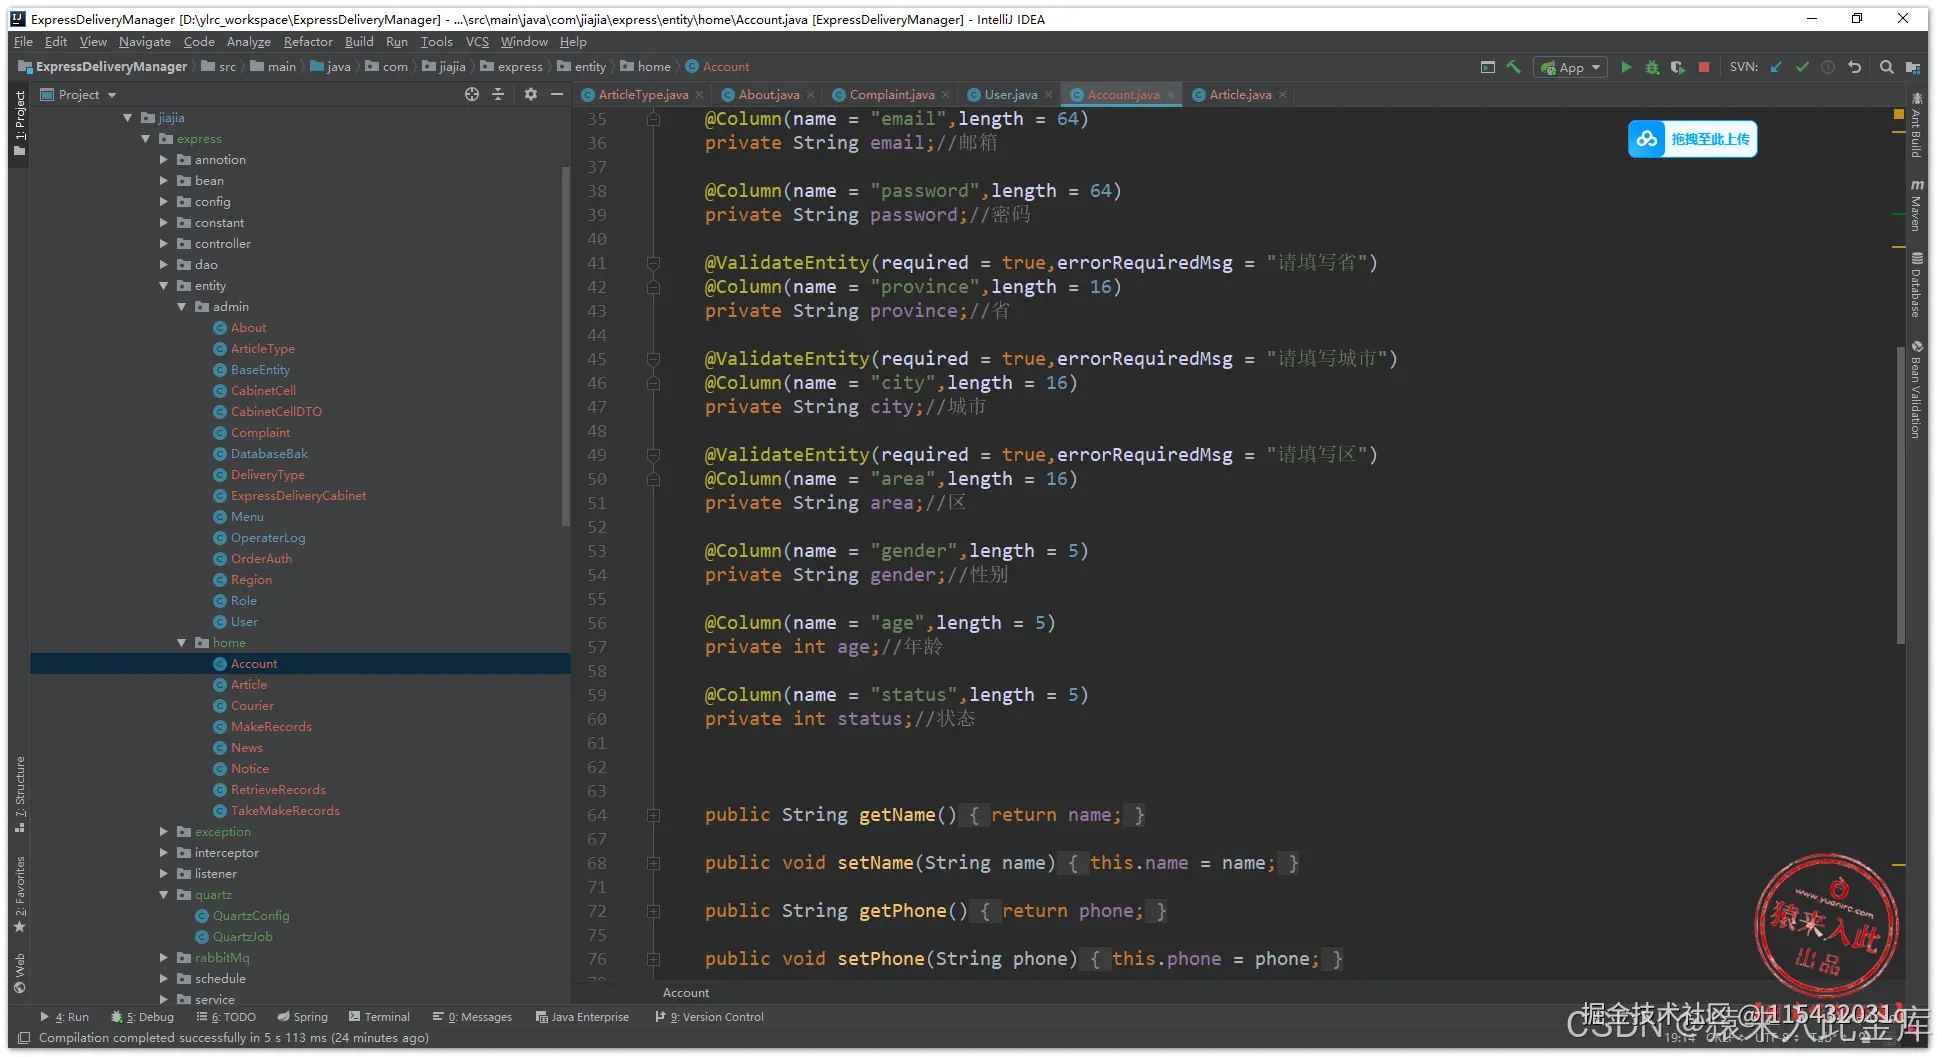Collapse all in the Project panel

(x=498, y=94)
